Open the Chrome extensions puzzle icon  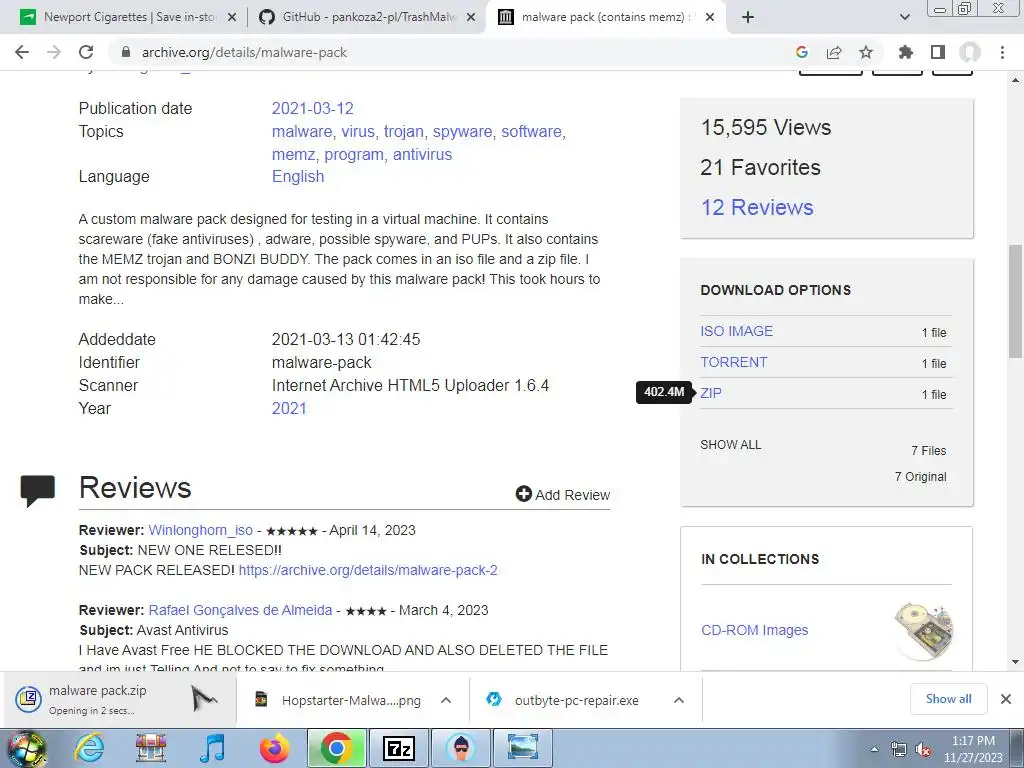906,52
